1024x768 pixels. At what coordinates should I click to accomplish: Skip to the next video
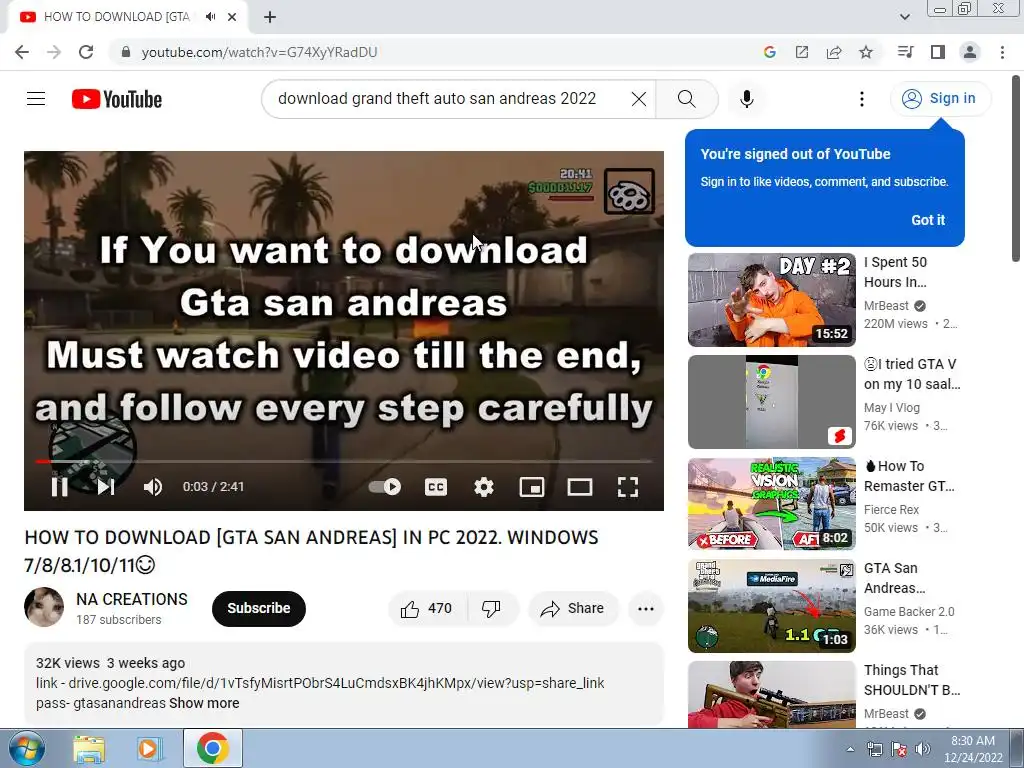tap(106, 487)
